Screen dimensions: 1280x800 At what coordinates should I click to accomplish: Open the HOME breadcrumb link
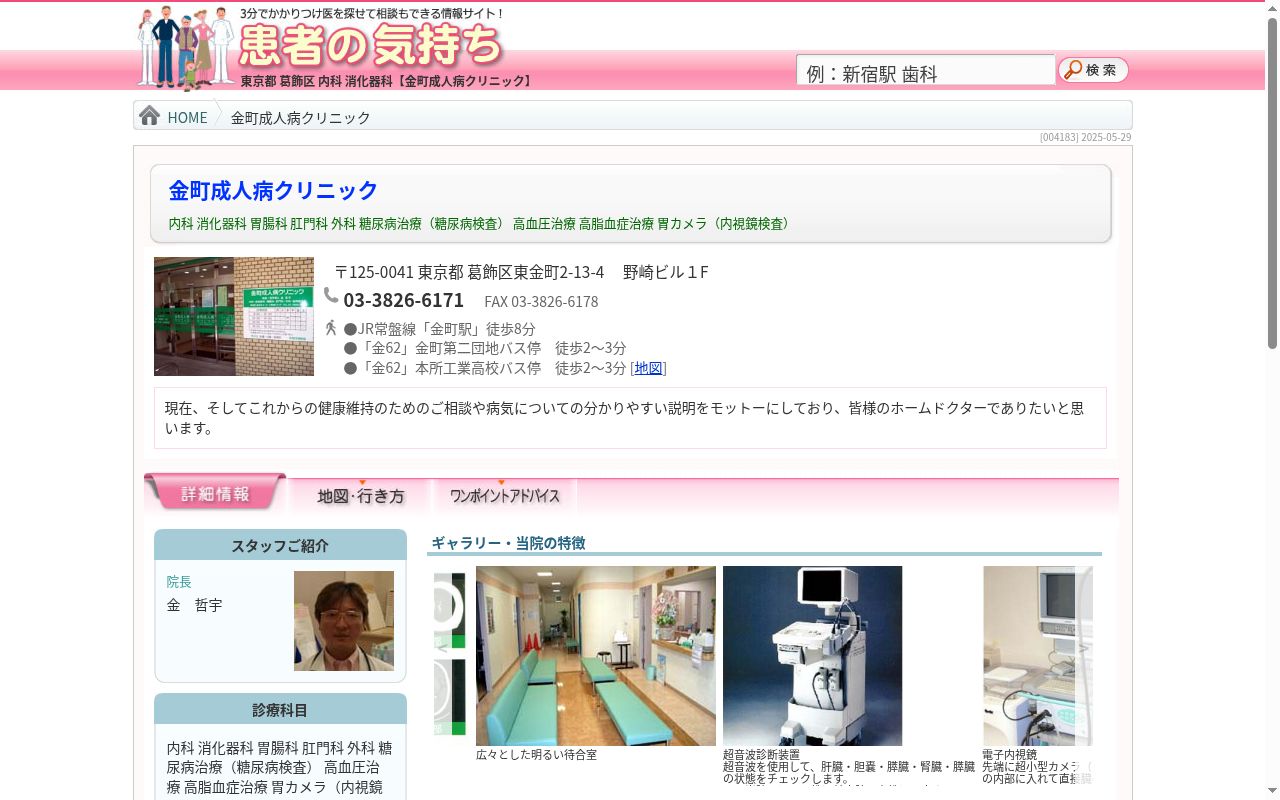click(x=187, y=117)
